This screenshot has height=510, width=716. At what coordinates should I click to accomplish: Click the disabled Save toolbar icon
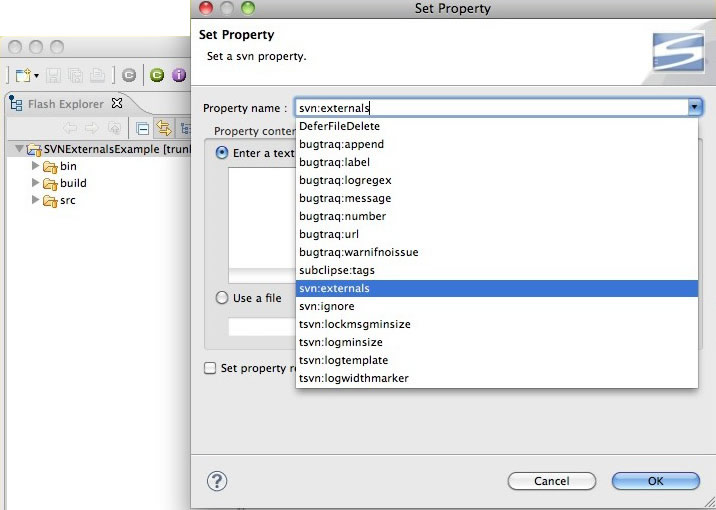[x=53, y=75]
